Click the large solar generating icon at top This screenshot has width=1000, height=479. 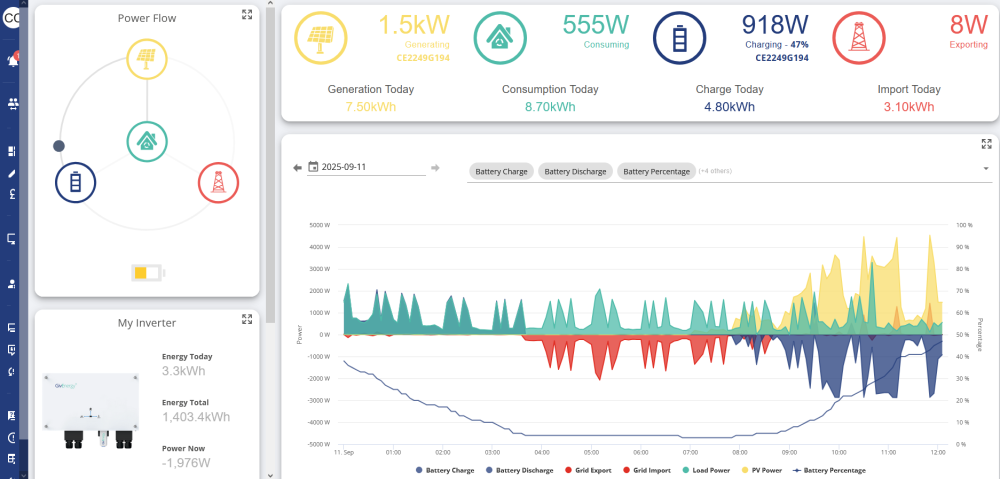pos(319,38)
